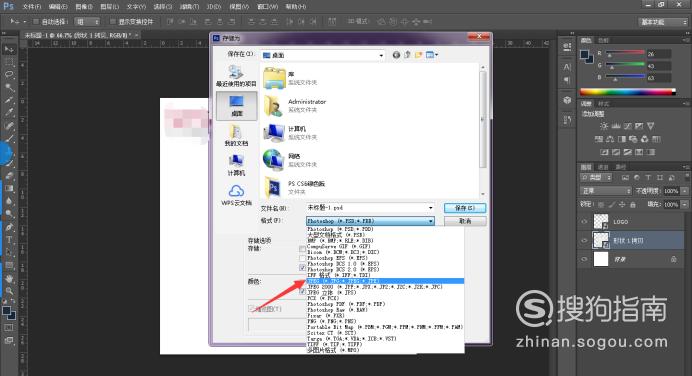
Task: Open Computer (计算机) in the dialog sidebar
Action: tap(236, 165)
